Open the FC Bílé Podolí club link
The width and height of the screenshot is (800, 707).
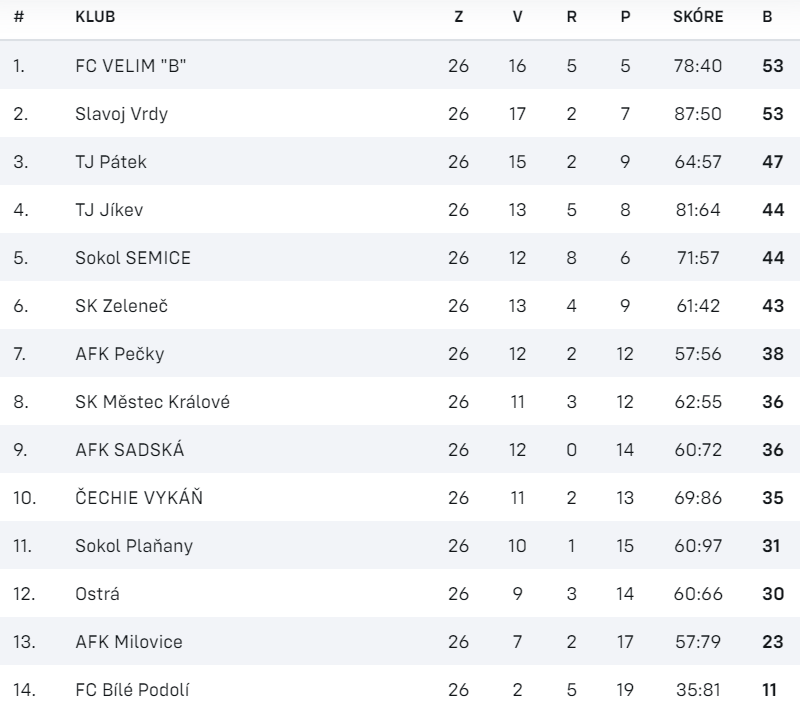133,690
